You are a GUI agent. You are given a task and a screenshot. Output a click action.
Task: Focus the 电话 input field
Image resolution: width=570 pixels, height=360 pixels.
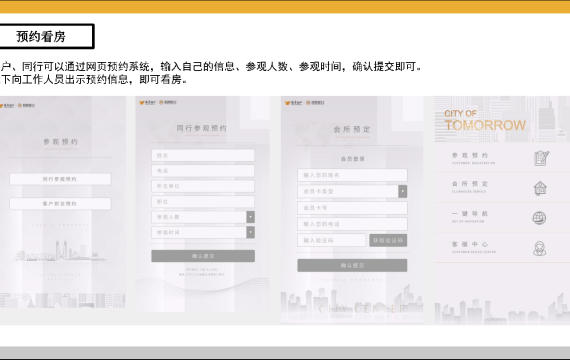pos(203,171)
